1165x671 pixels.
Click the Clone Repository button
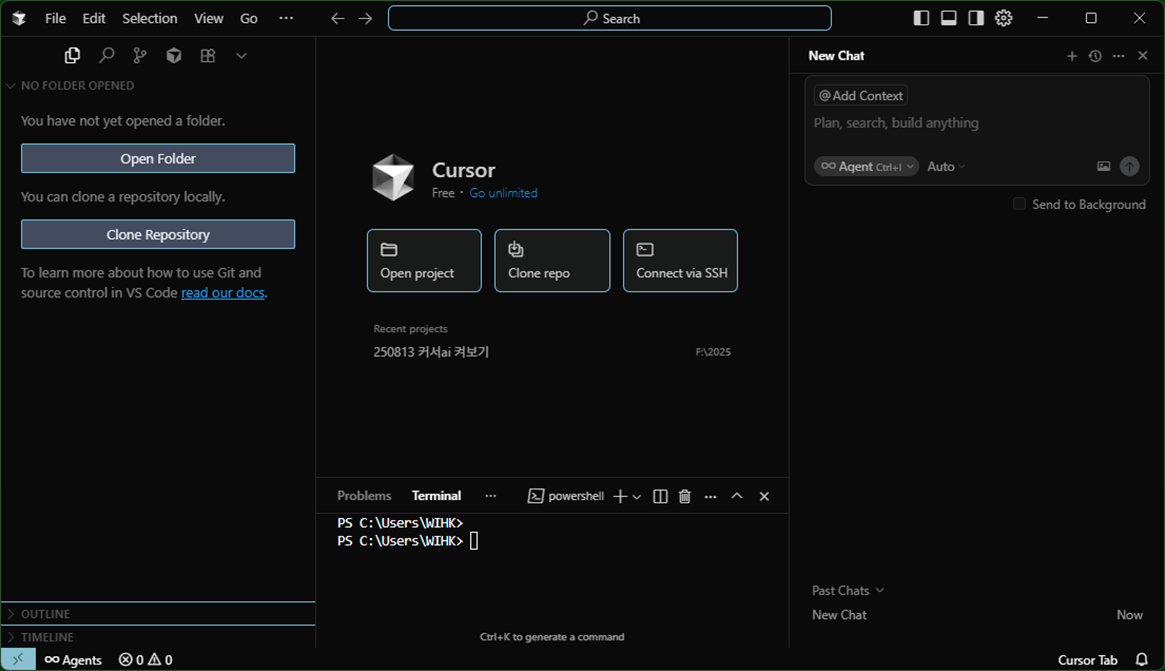click(x=158, y=234)
